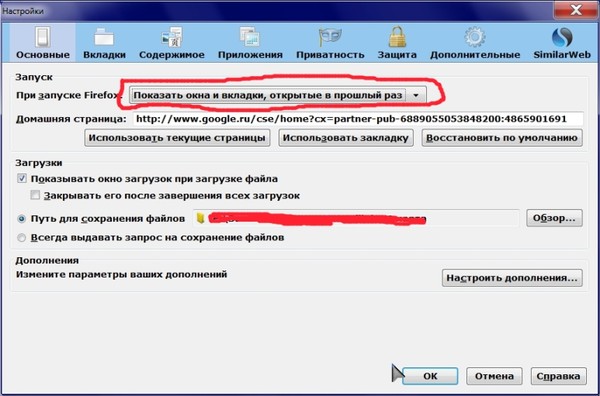Select Путь для сохранения файлов radio button

(x=22, y=219)
